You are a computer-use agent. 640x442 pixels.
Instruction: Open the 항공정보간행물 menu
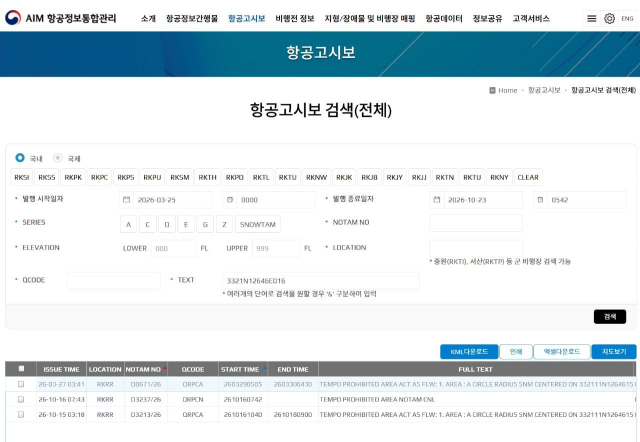click(192, 18)
